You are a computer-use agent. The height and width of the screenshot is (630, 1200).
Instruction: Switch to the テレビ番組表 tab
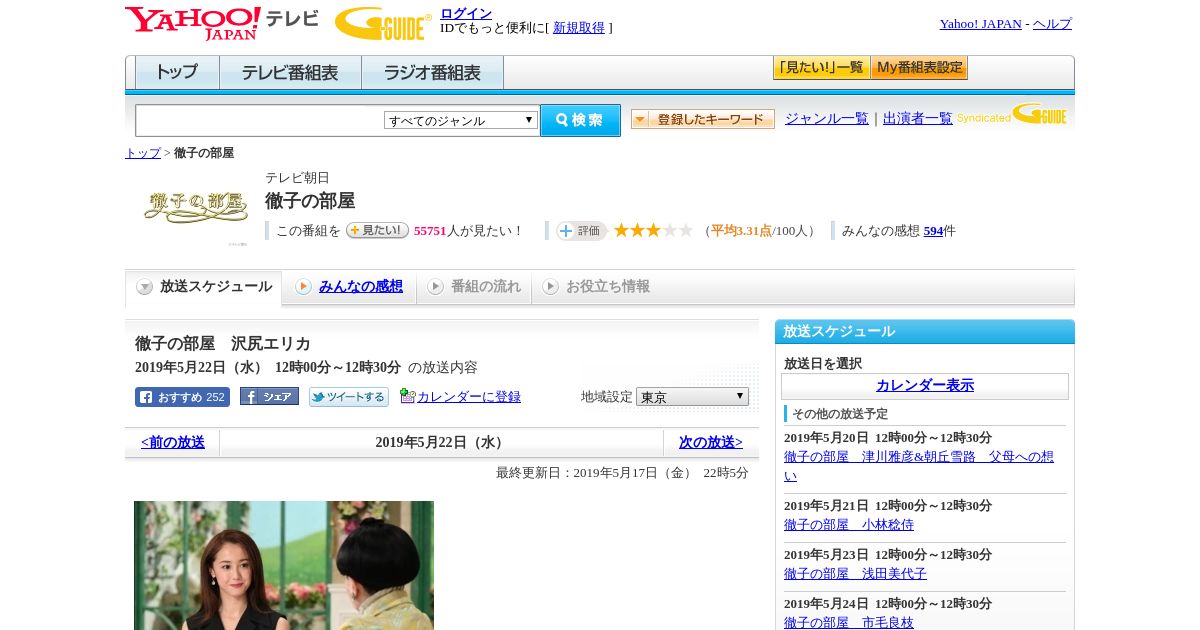click(290, 72)
